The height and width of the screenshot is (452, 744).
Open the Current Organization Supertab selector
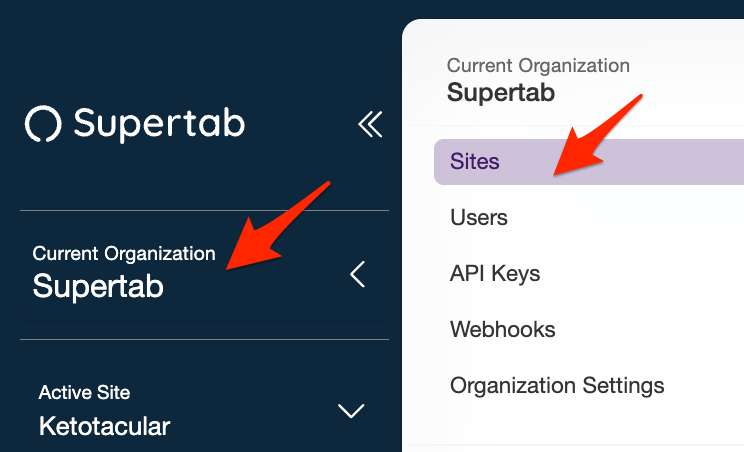[x=204, y=274]
